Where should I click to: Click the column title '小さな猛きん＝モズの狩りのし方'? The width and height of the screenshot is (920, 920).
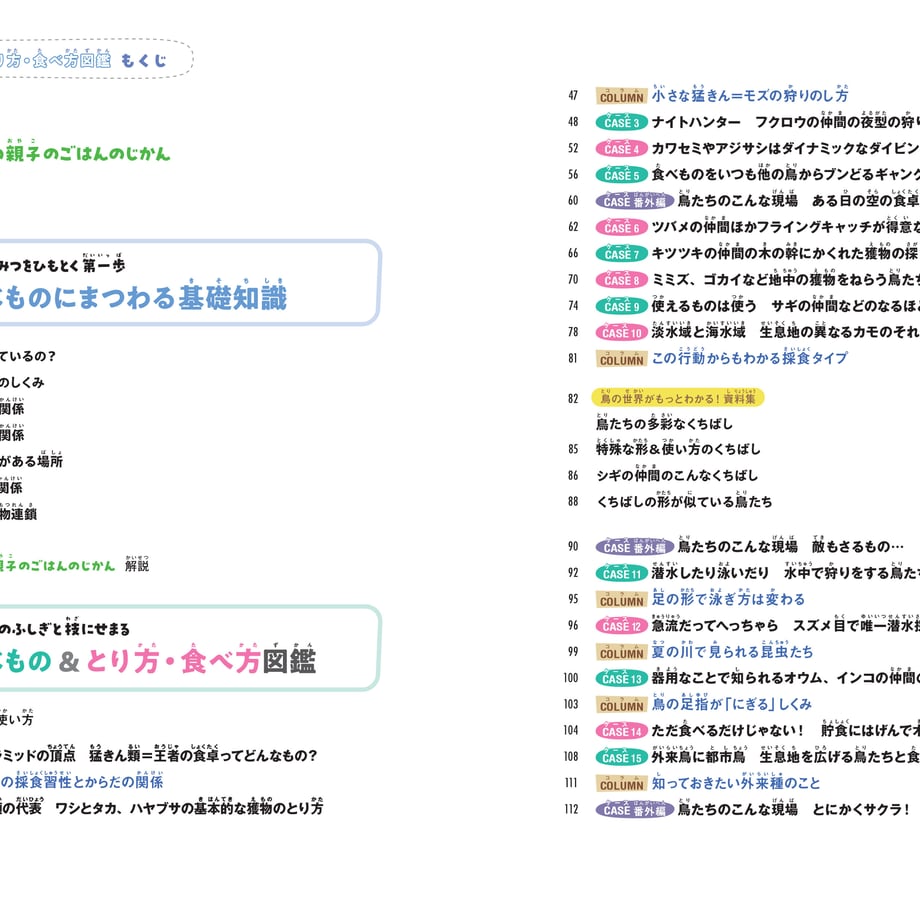pos(750,95)
